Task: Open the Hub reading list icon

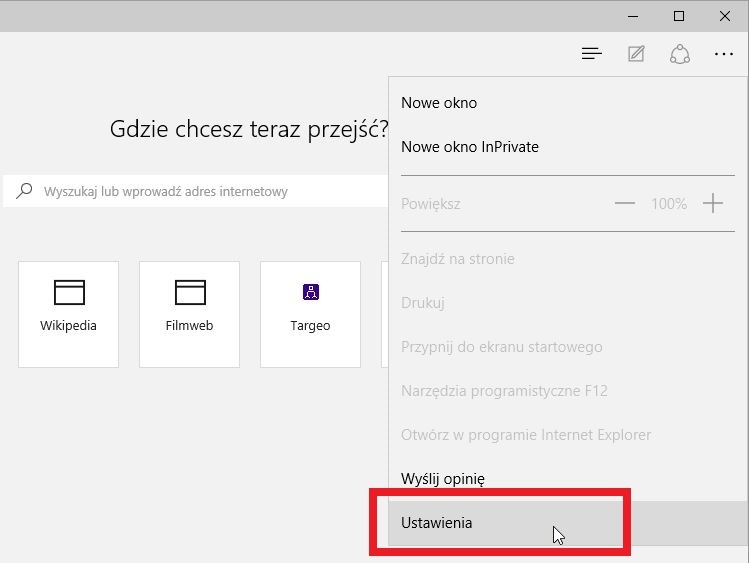Action: pyautogui.click(x=591, y=54)
